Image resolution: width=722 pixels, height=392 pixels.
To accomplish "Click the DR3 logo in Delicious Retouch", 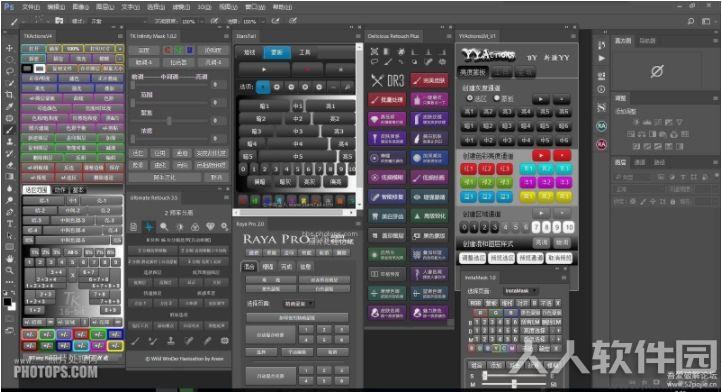I will click(388, 81).
